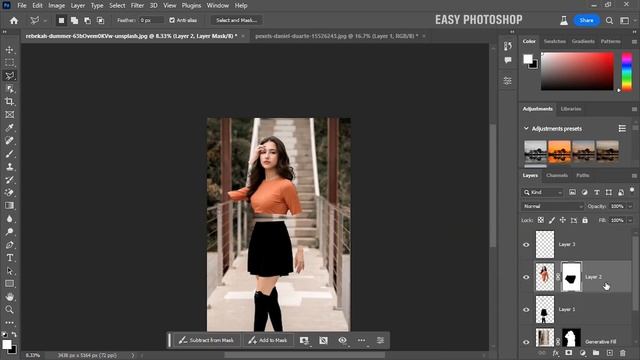Toggle lock transparent pixels
The width and height of the screenshot is (640, 360).
click(541, 220)
